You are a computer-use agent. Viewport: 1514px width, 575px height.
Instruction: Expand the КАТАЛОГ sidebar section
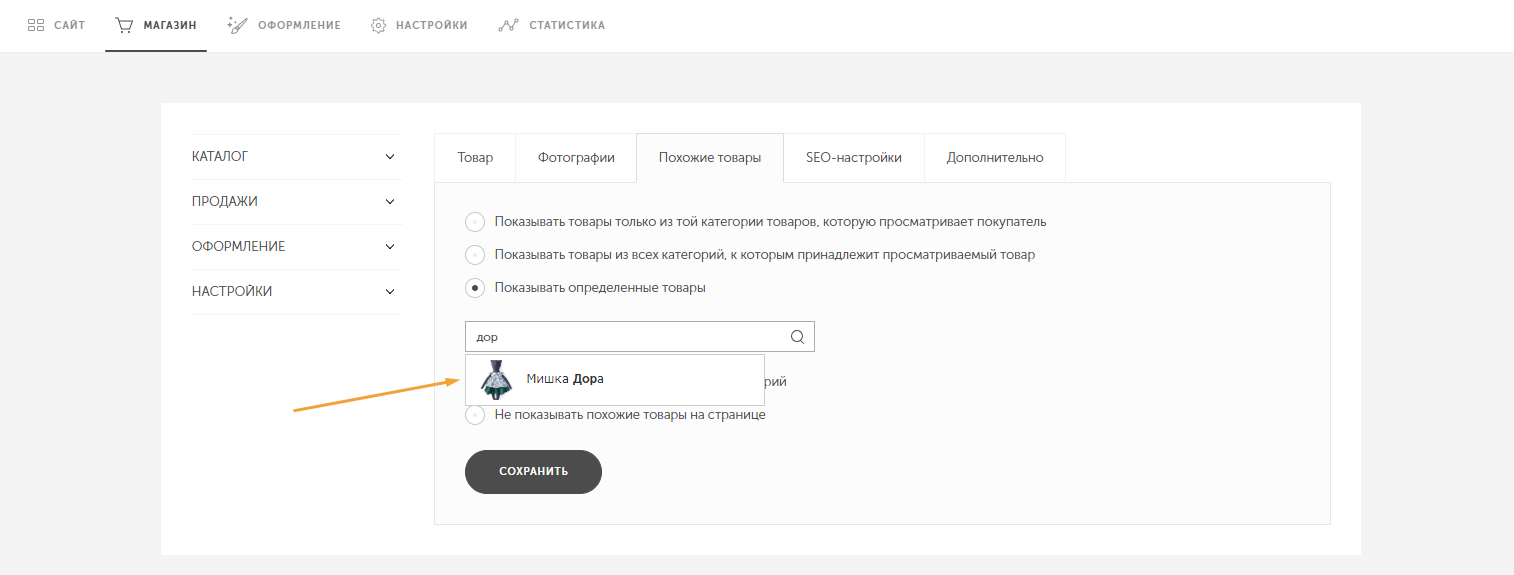pos(297,157)
